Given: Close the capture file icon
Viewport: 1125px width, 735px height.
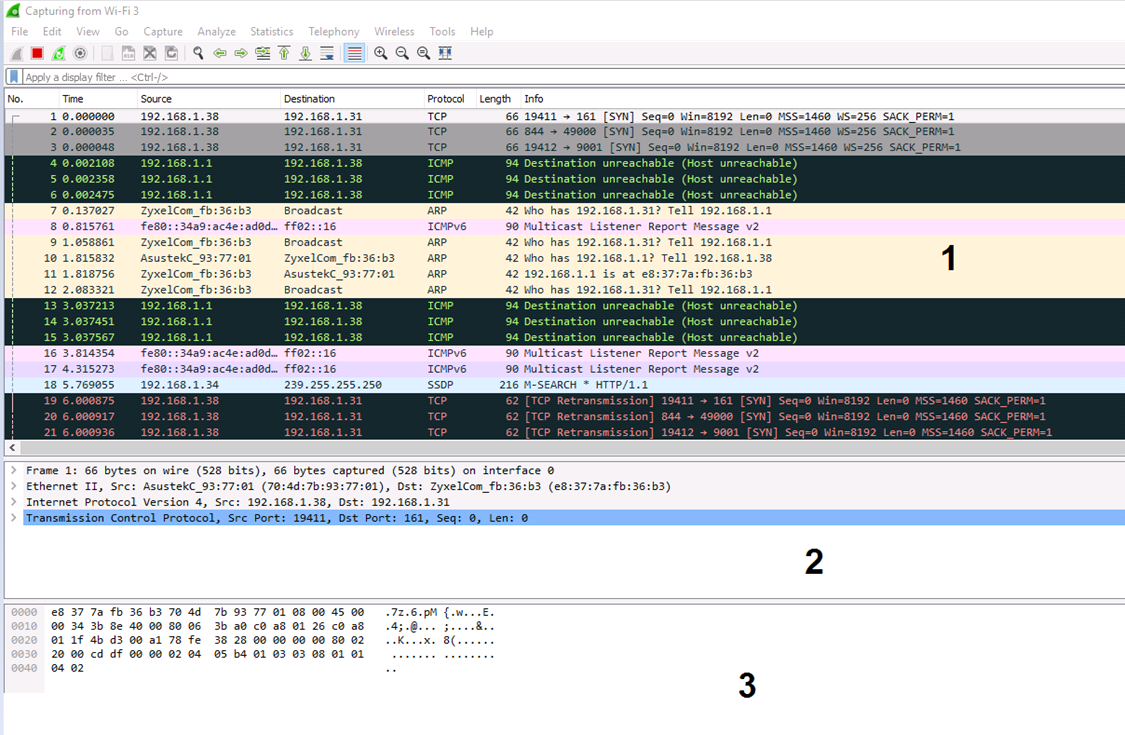Looking at the screenshot, I should coord(150,53).
